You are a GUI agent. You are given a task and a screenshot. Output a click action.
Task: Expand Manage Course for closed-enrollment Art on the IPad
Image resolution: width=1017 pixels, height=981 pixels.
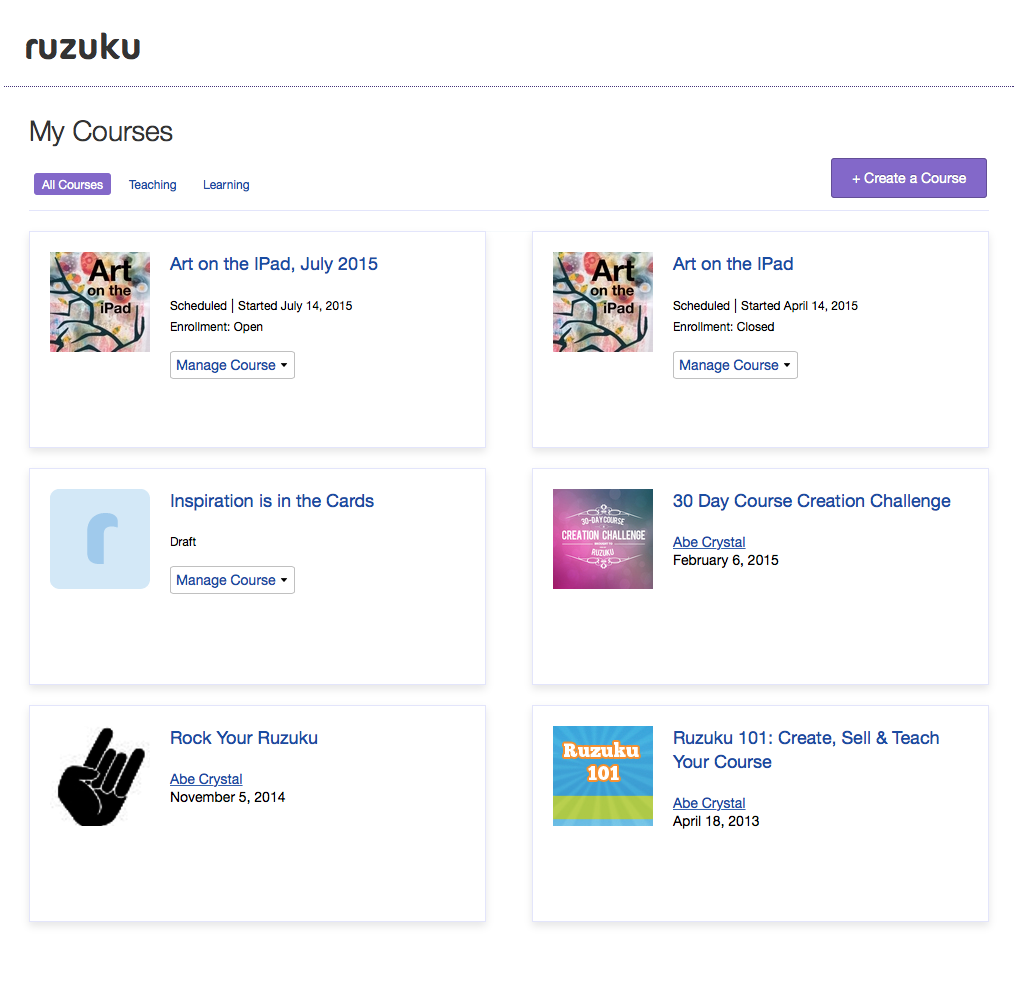735,365
